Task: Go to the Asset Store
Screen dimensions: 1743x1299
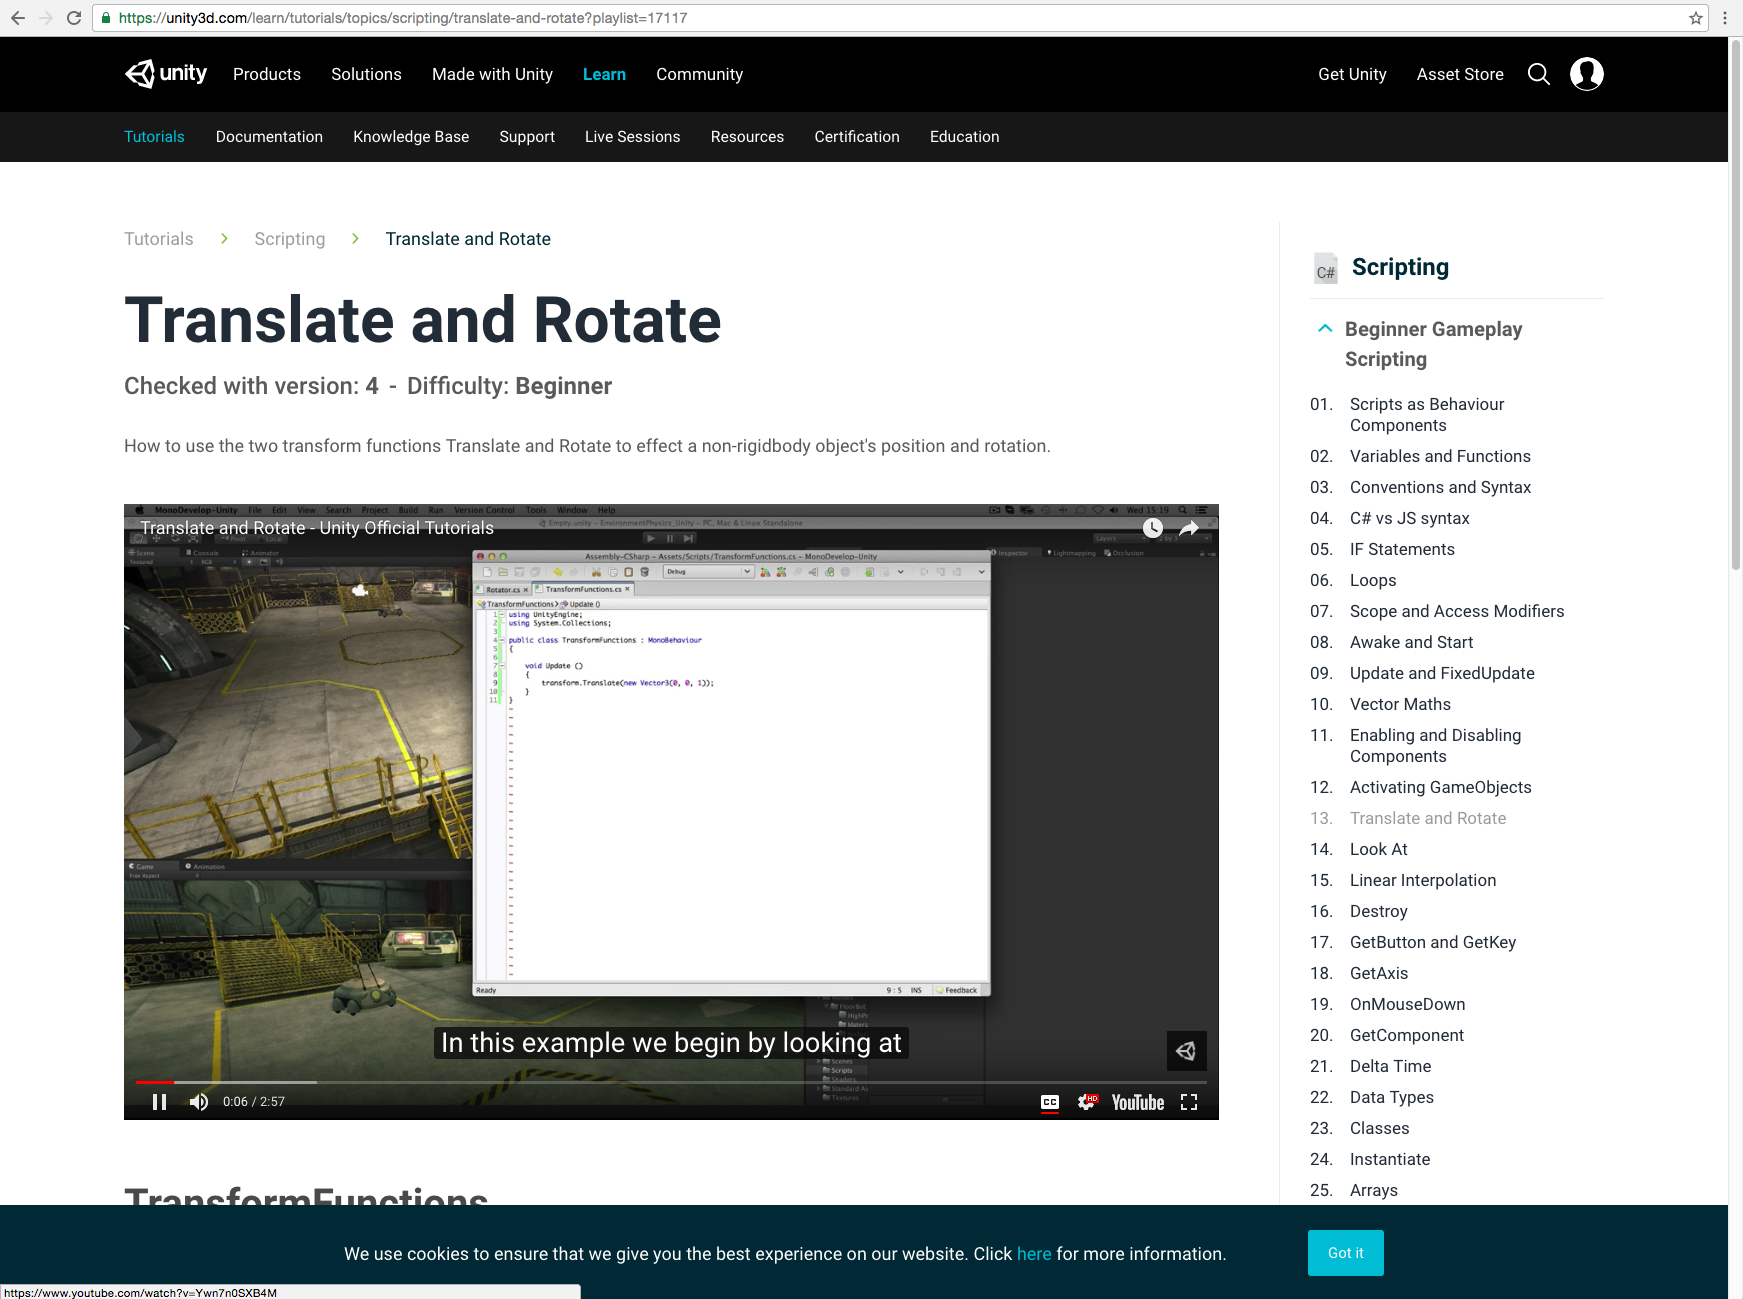Action: point(1460,74)
